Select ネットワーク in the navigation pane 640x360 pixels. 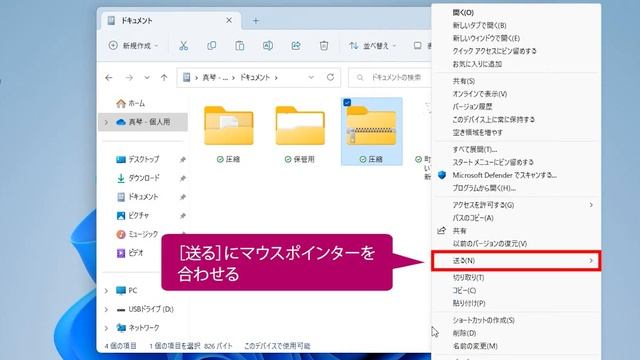(x=138, y=328)
